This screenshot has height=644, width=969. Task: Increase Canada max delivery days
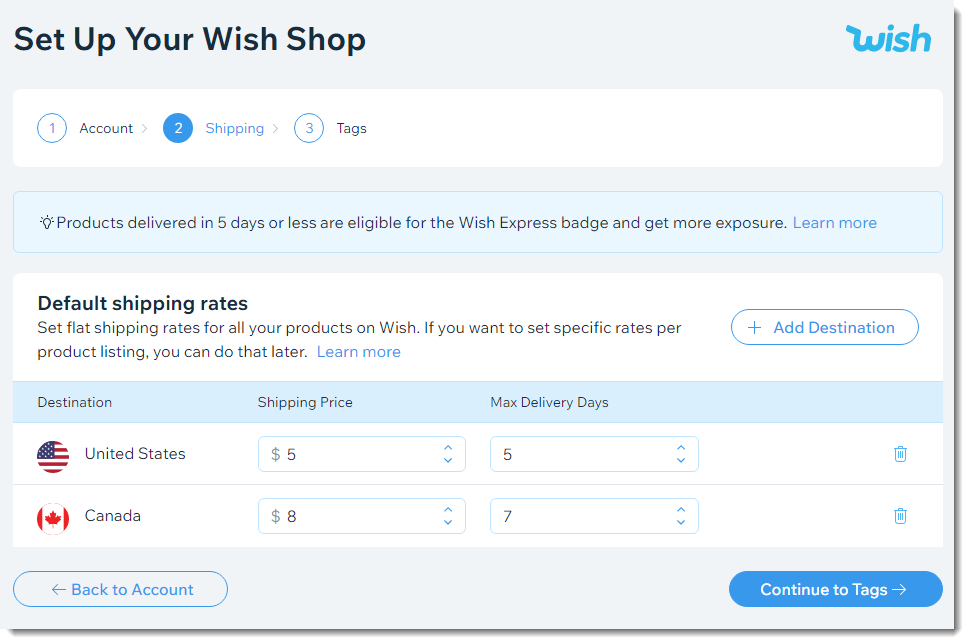pos(680,509)
